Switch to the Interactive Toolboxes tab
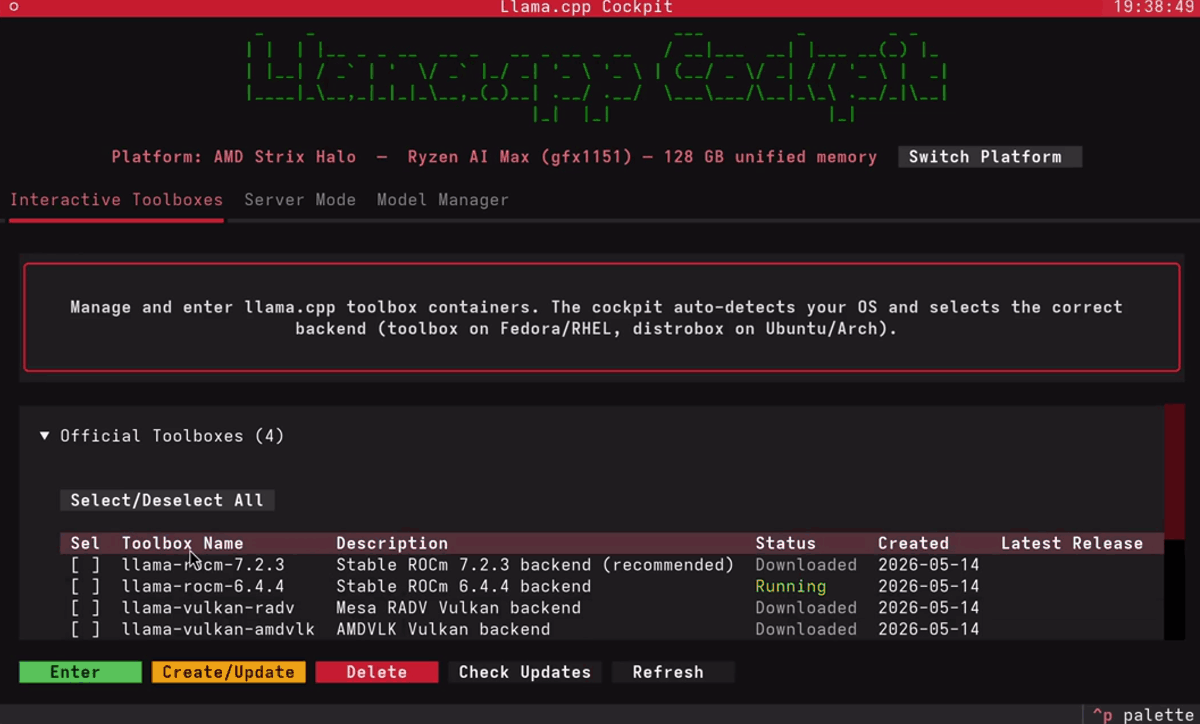The width and height of the screenshot is (1200, 724). point(116,200)
